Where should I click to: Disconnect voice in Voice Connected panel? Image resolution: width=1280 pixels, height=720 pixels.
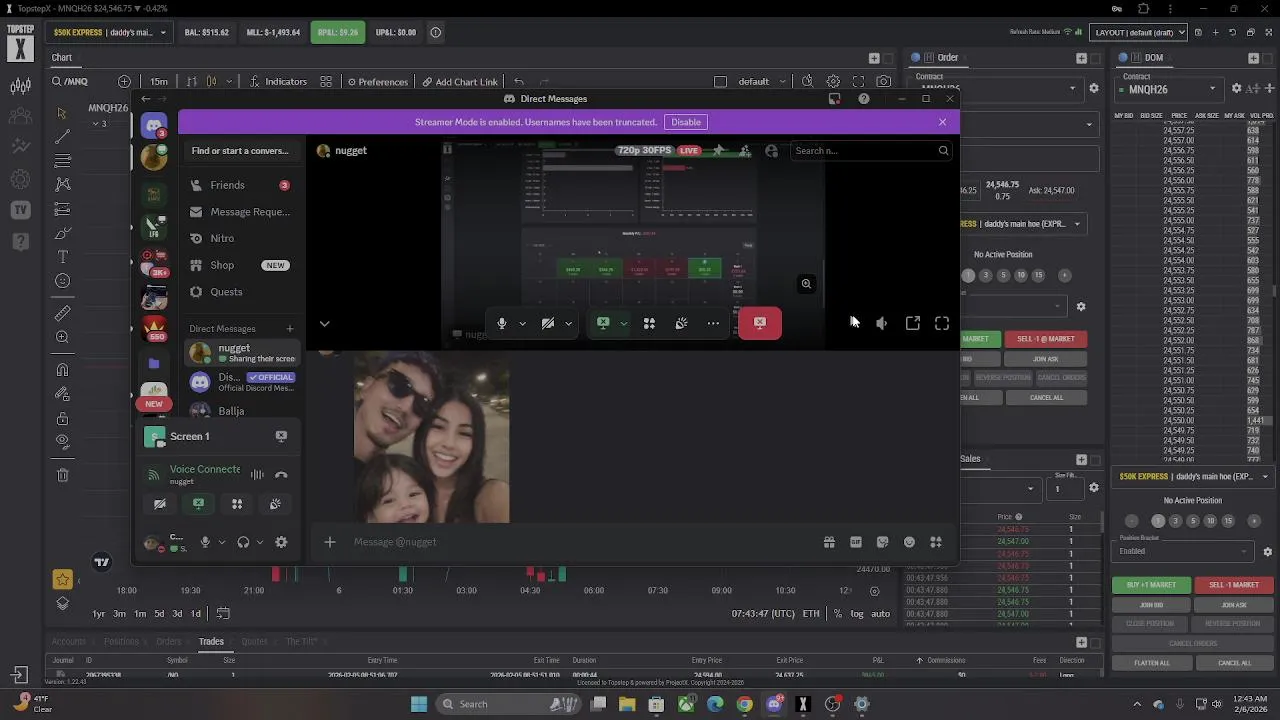click(x=281, y=475)
